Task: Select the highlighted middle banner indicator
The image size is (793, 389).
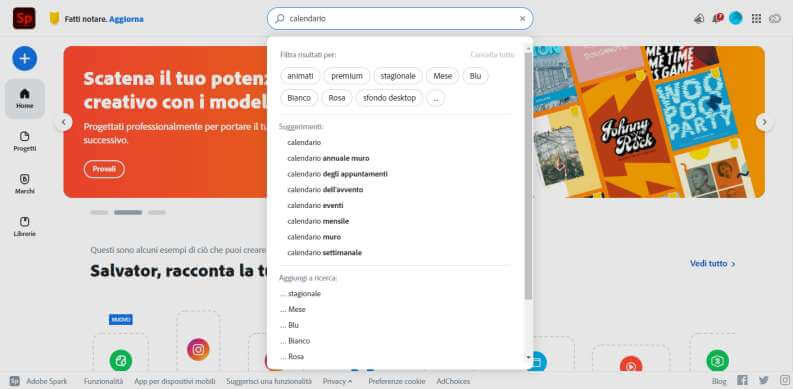Action: 128,212
